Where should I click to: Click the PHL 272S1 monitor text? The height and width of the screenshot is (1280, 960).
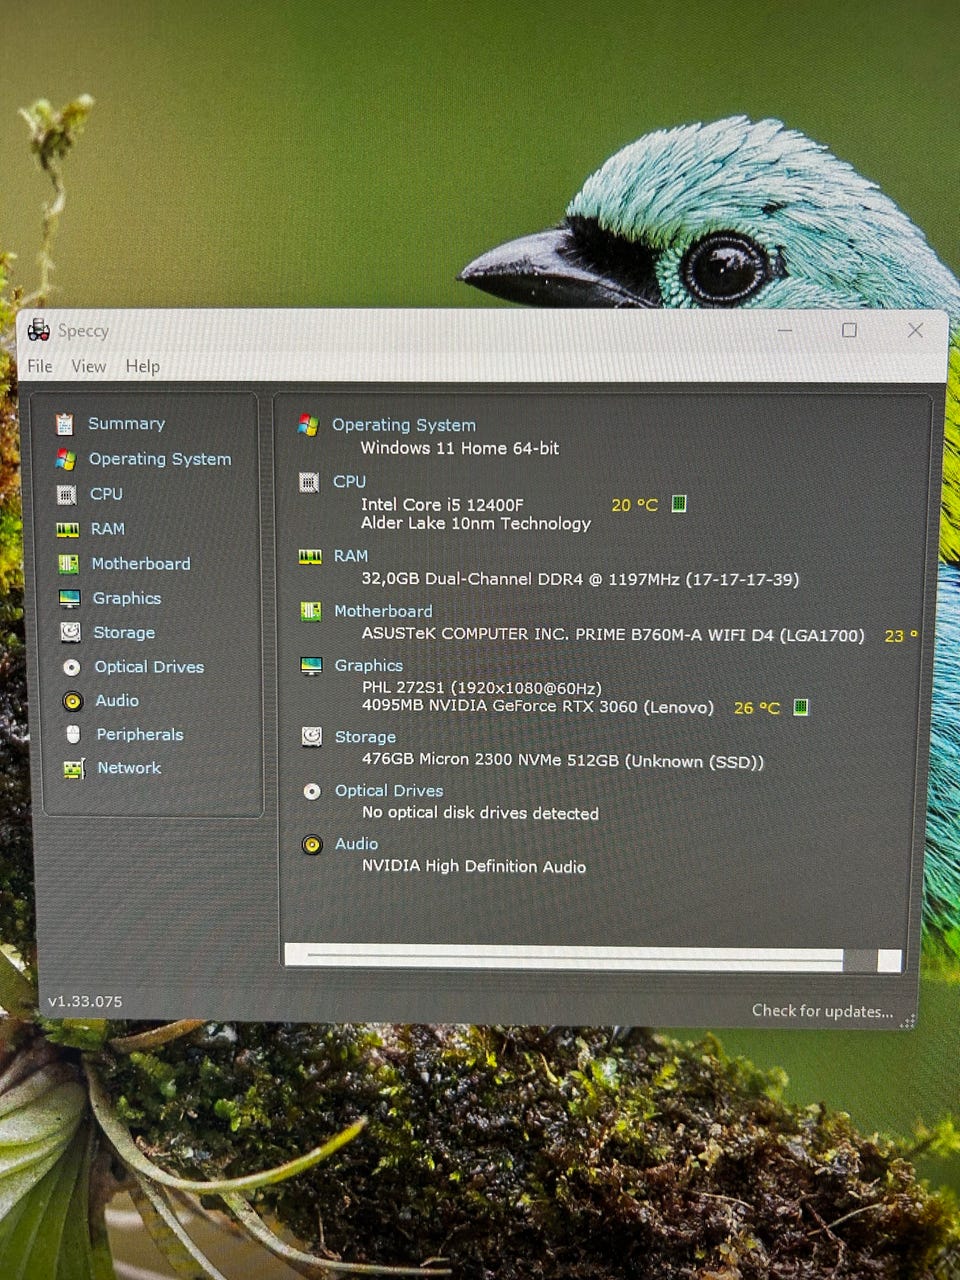pyautogui.click(x=482, y=688)
